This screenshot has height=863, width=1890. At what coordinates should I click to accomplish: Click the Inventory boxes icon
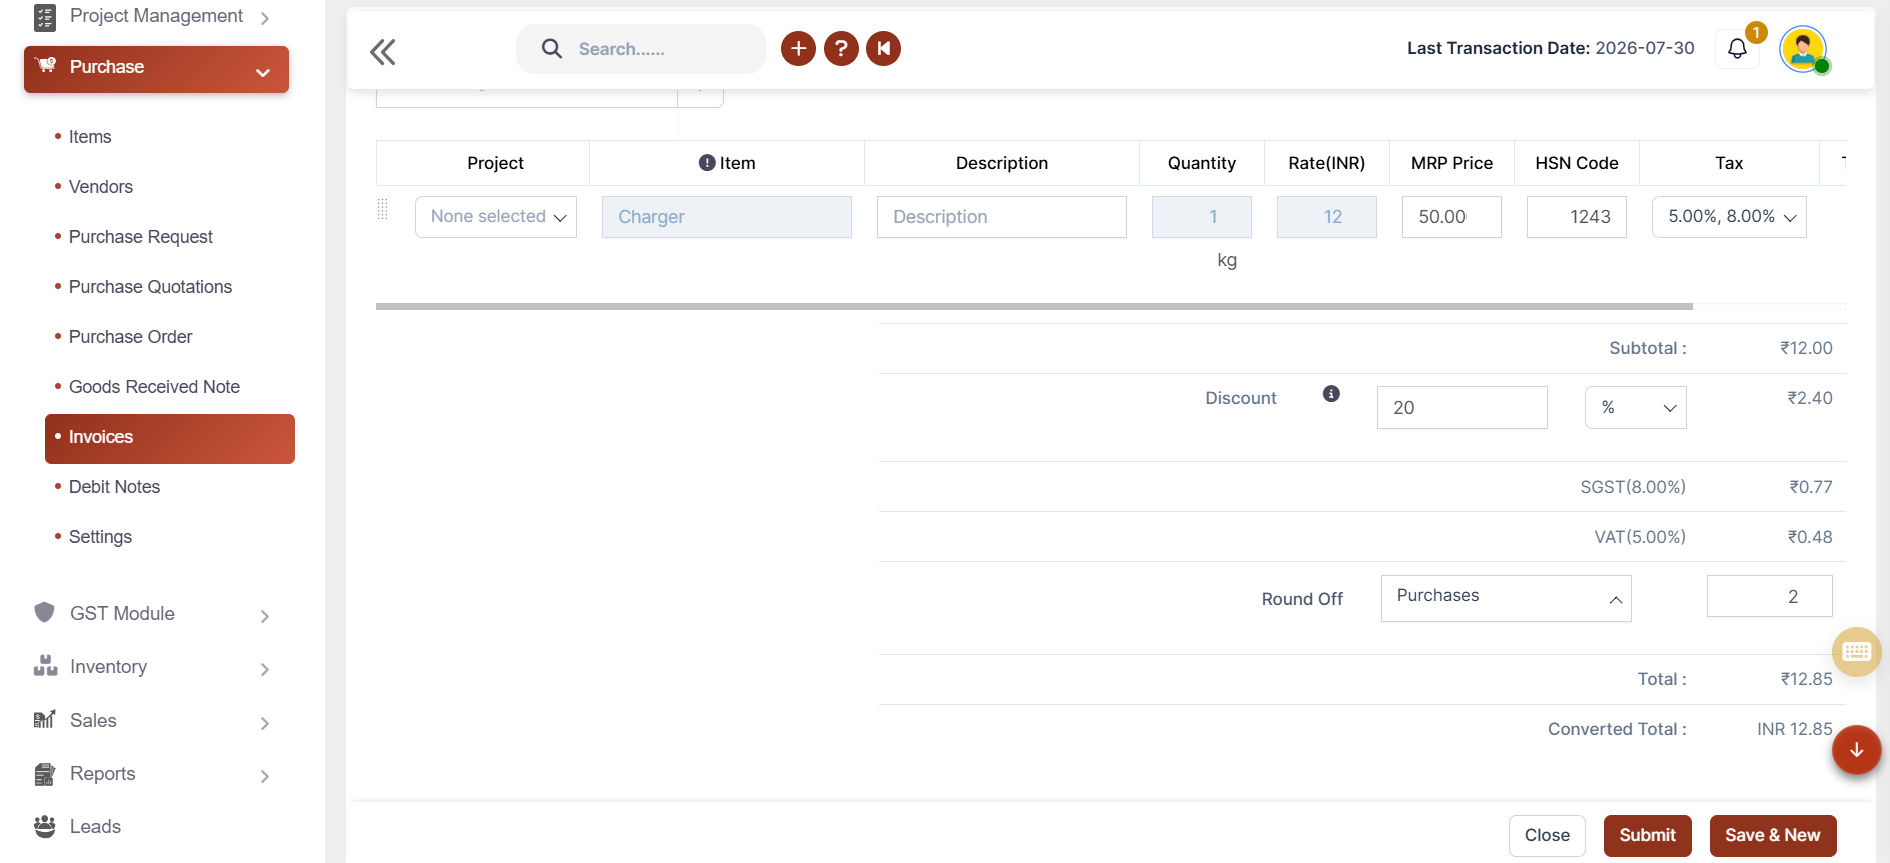click(x=45, y=666)
